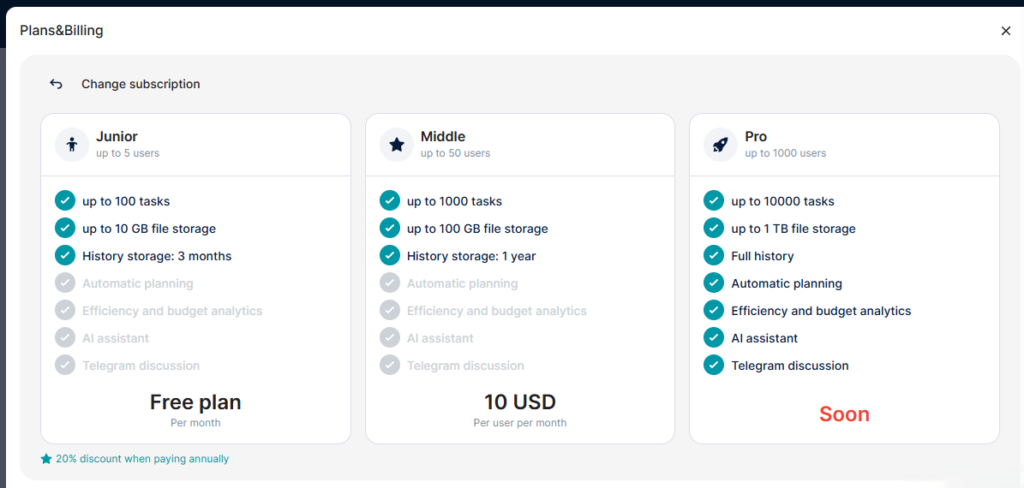1024x488 pixels.
Task: Click the 'up to 50 users' text
Action: click(455, 154)
